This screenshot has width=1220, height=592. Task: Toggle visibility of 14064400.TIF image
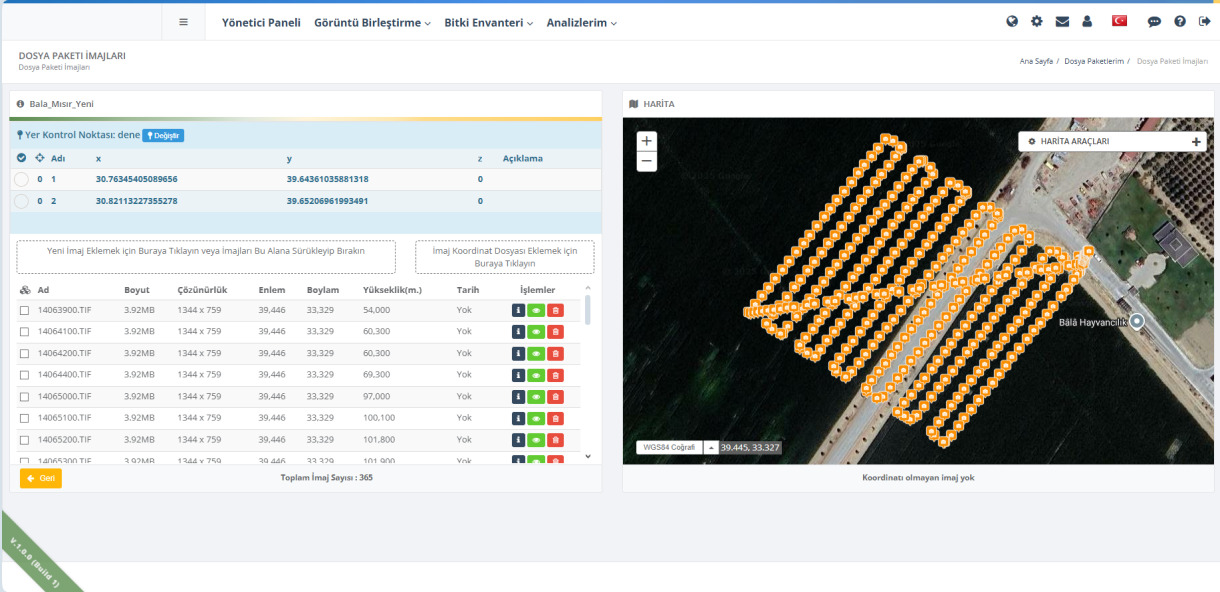pos(536,375)
